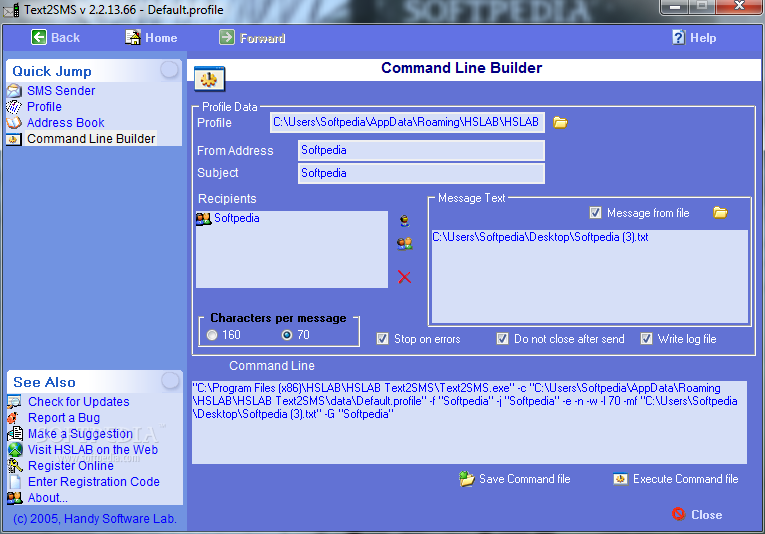Collapse the Quick Jump panel
The width and height of the screenshot is (765, 534).
pos(169,70)
